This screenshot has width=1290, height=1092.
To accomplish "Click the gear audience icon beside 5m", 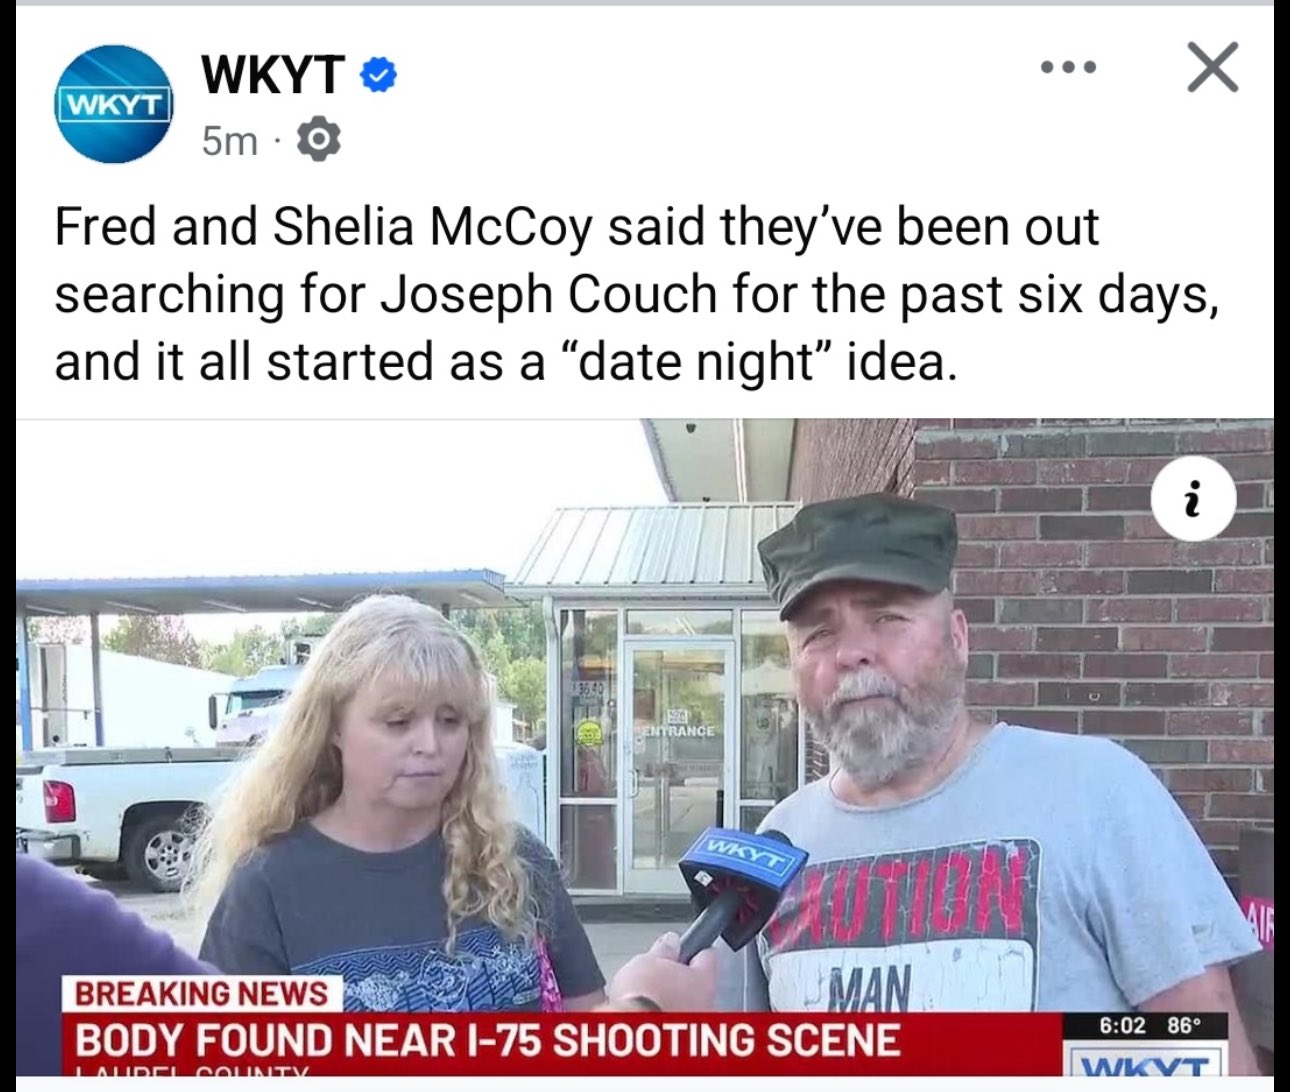I will [x=318, y=141].
